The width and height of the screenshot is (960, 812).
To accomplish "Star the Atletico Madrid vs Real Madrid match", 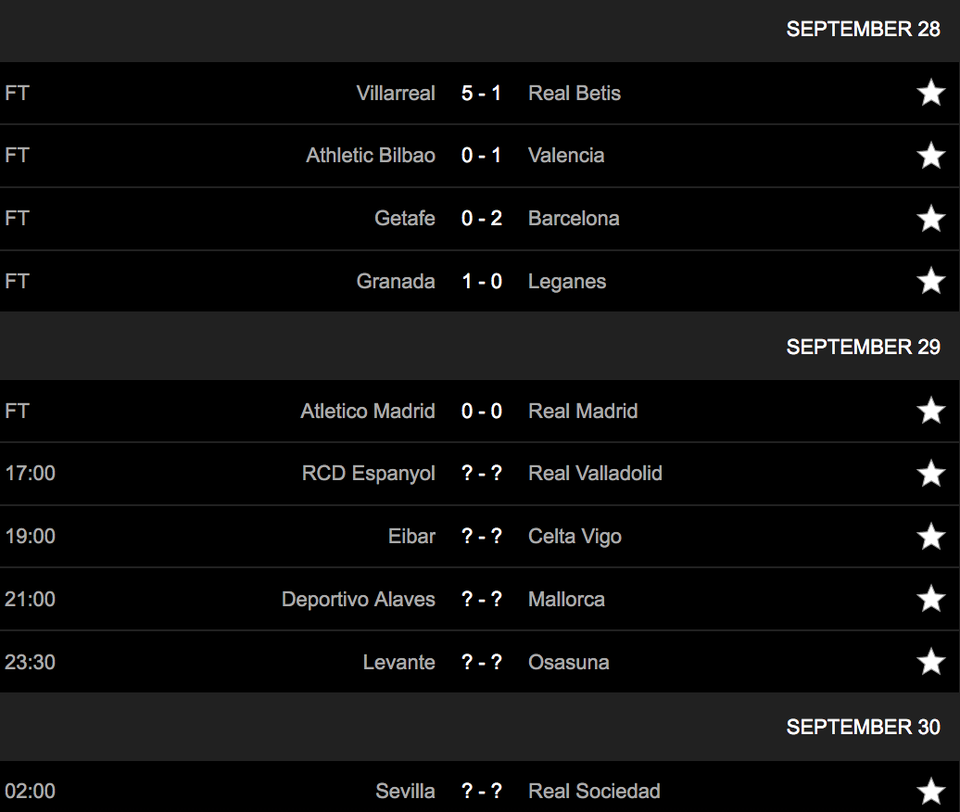I will tap(931, 410).
